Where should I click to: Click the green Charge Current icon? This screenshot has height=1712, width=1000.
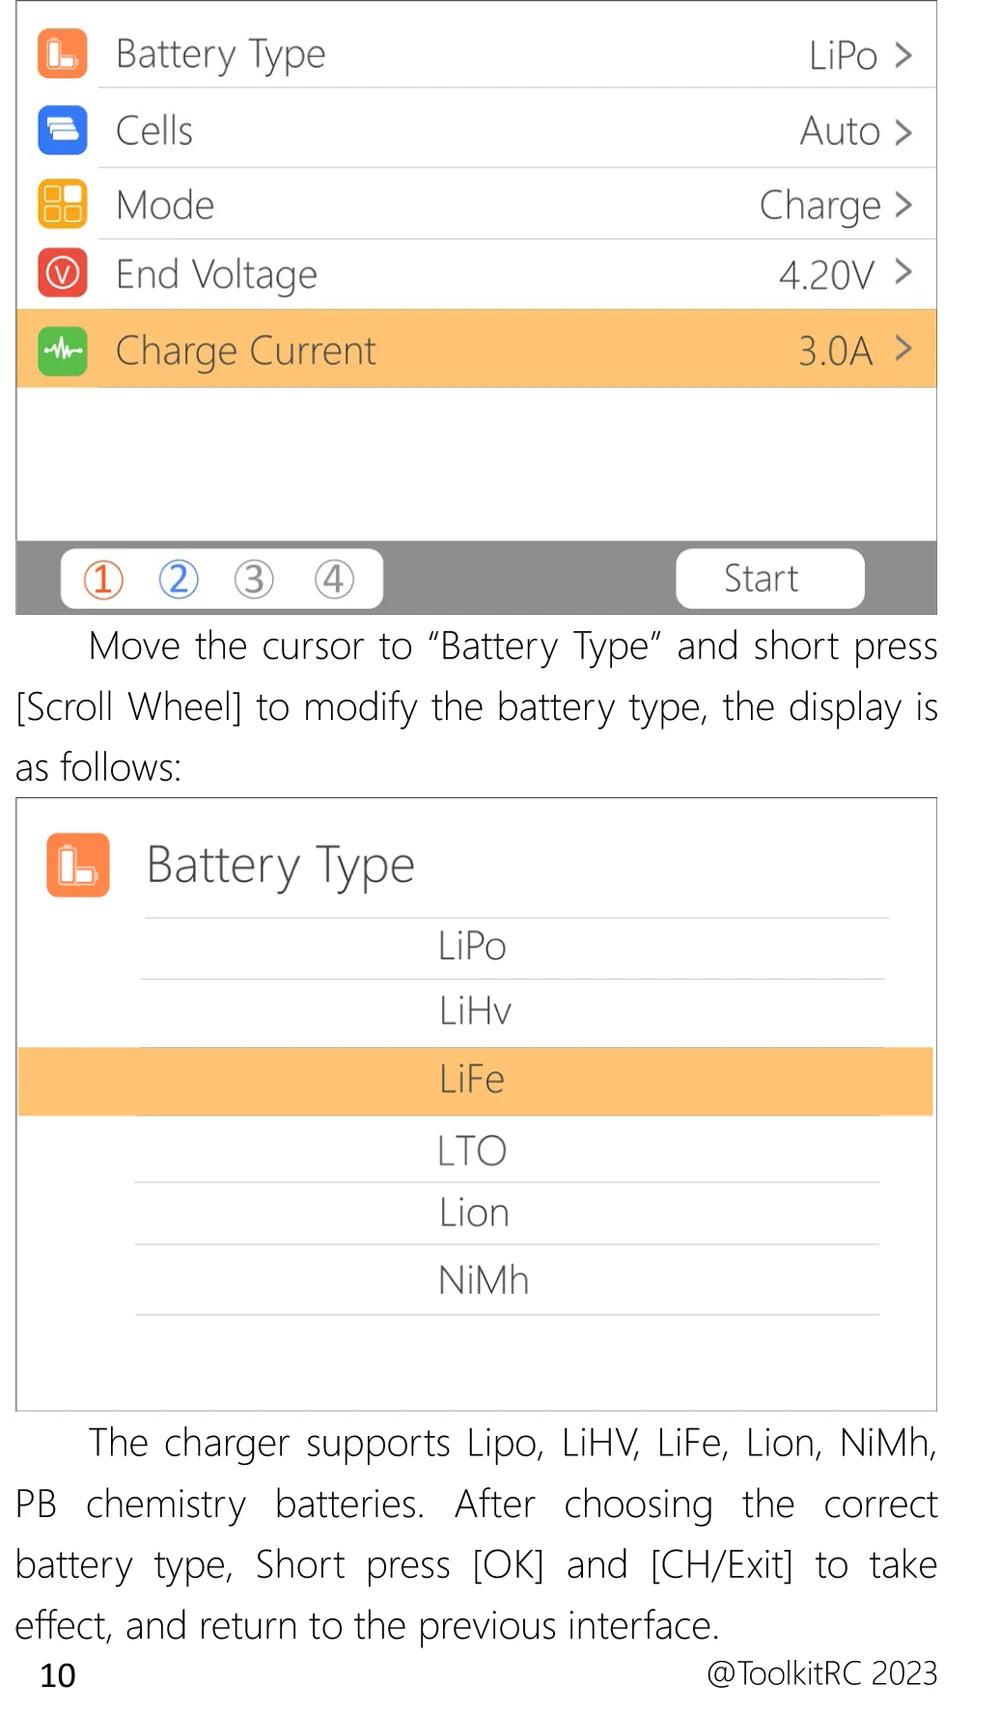pos(62,351)
